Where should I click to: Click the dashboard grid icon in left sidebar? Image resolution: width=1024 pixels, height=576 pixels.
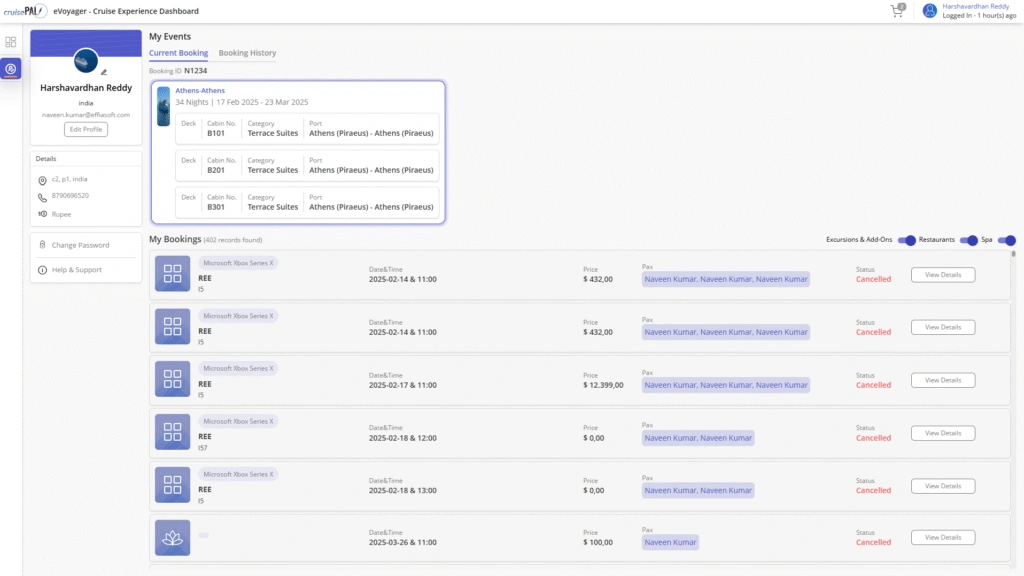tap(11, 42)
